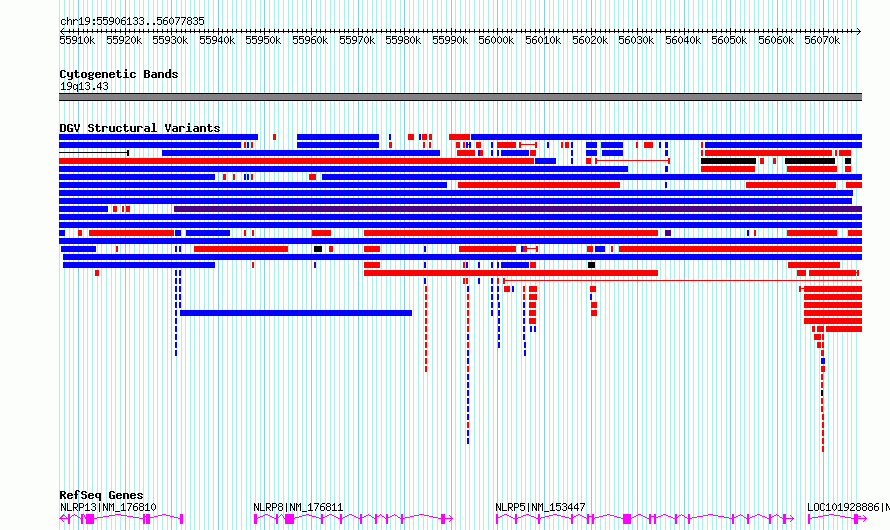Click the 55910k ruler label
The width and height of the screenshot is (890, 530).
[x=77, y=40]
